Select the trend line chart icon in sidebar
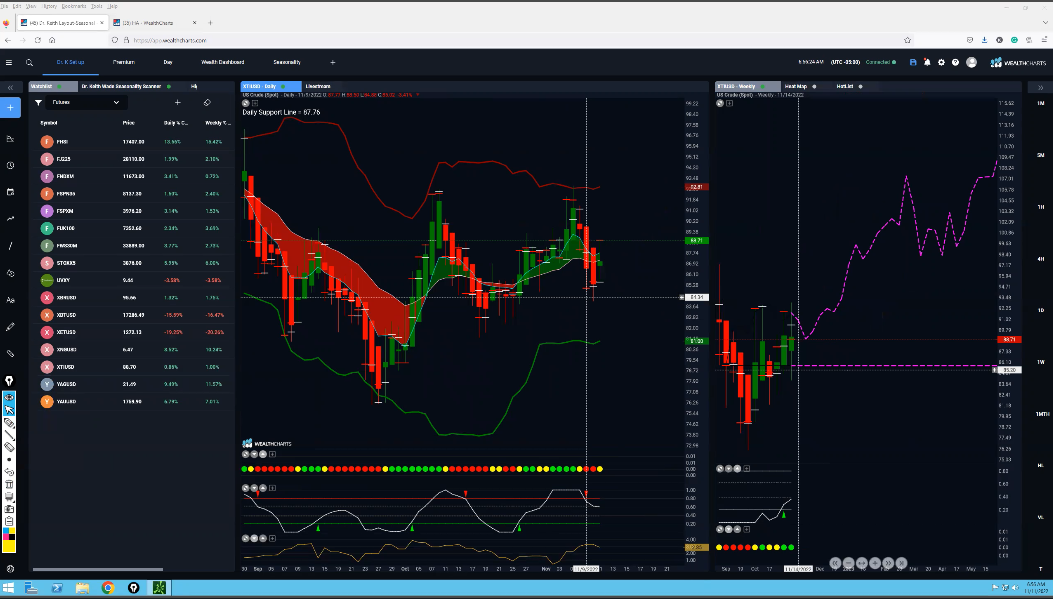This screenshot has height=599, width=1053. (10, 219)
